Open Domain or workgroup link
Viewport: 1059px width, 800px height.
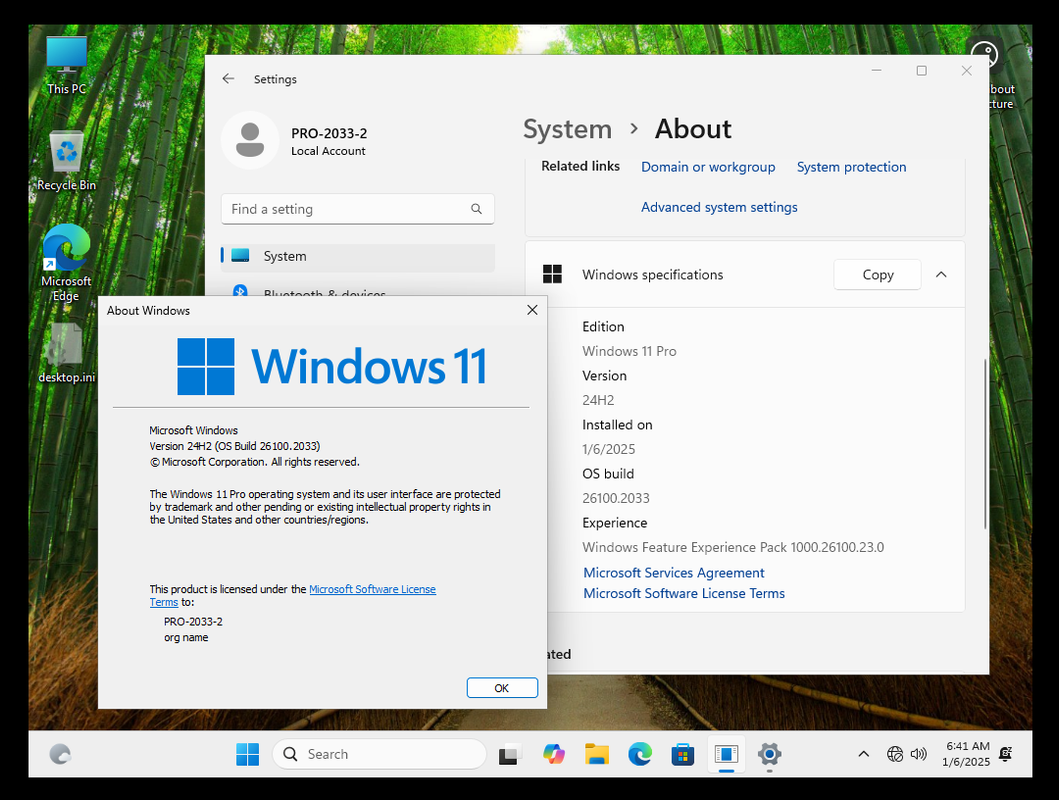coord(708,167)
